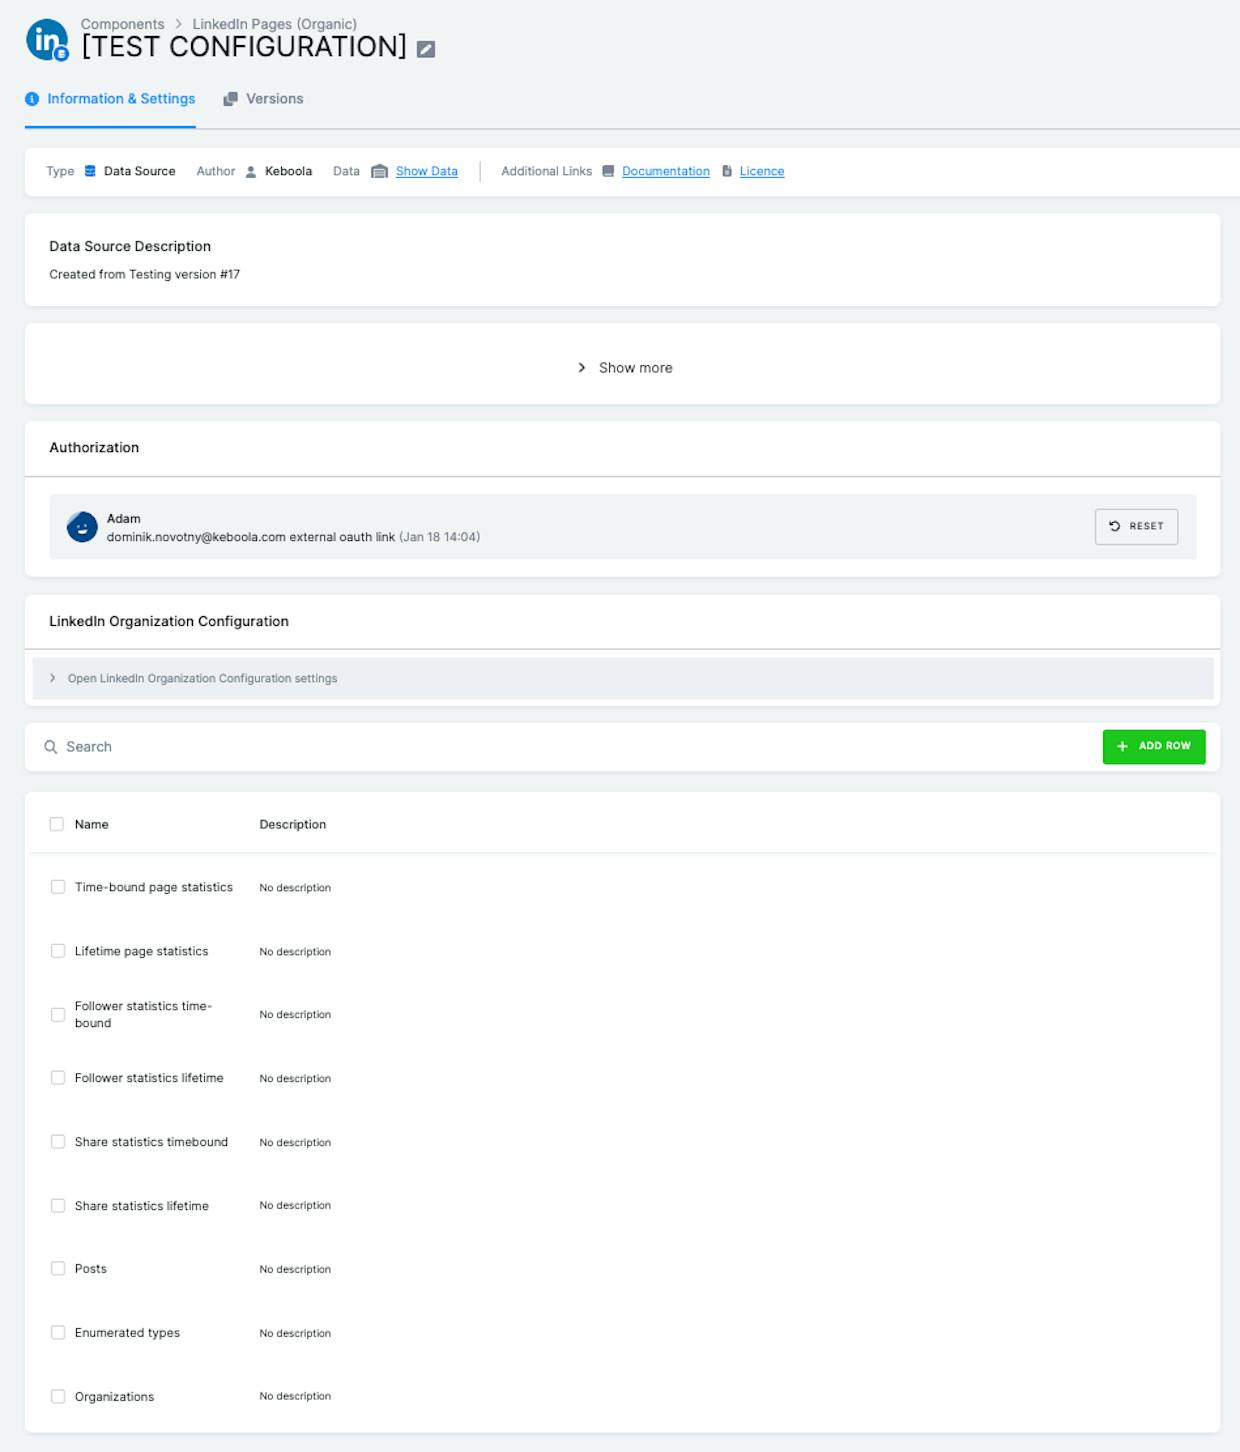Check the Follower statistics lifetime row
1240x1452 pixels.
point(58,1078)
